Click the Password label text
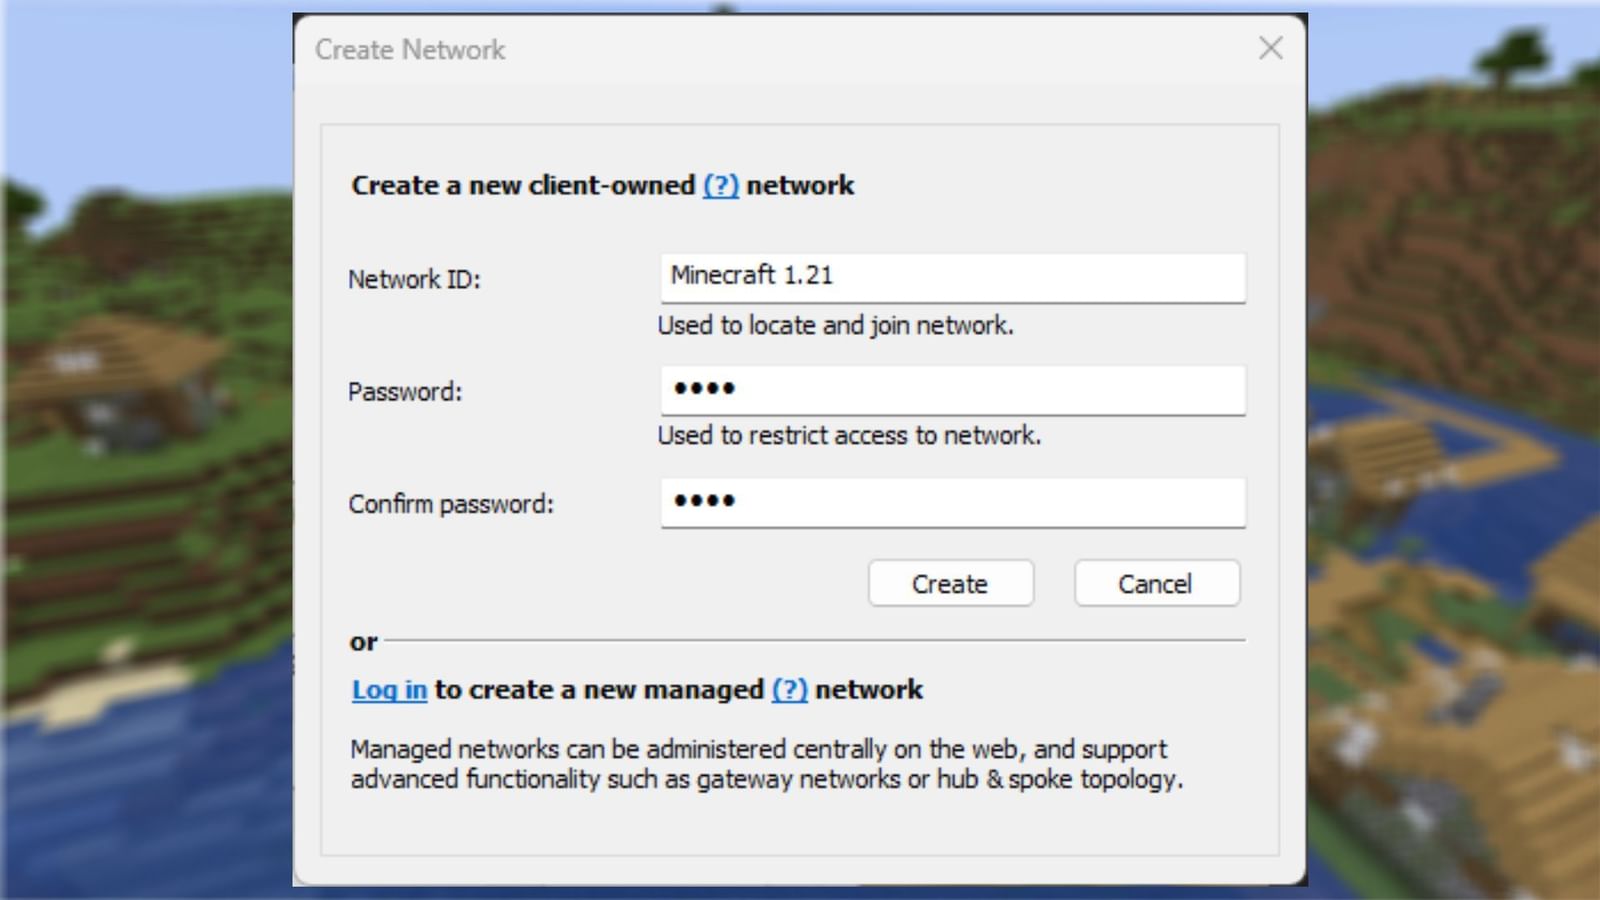Viewport: 1600px width, 900px height. coord(404,391)
